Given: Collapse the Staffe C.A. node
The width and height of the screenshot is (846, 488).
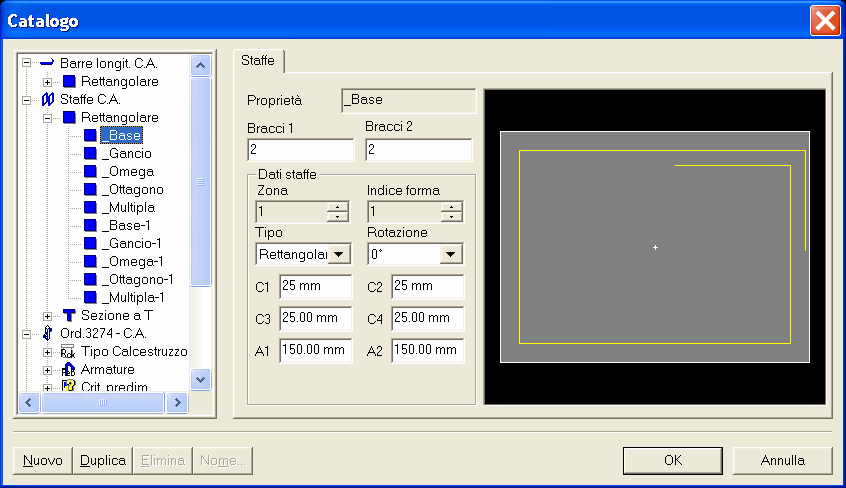Looking at the screenshot, I should click(26, 100).
